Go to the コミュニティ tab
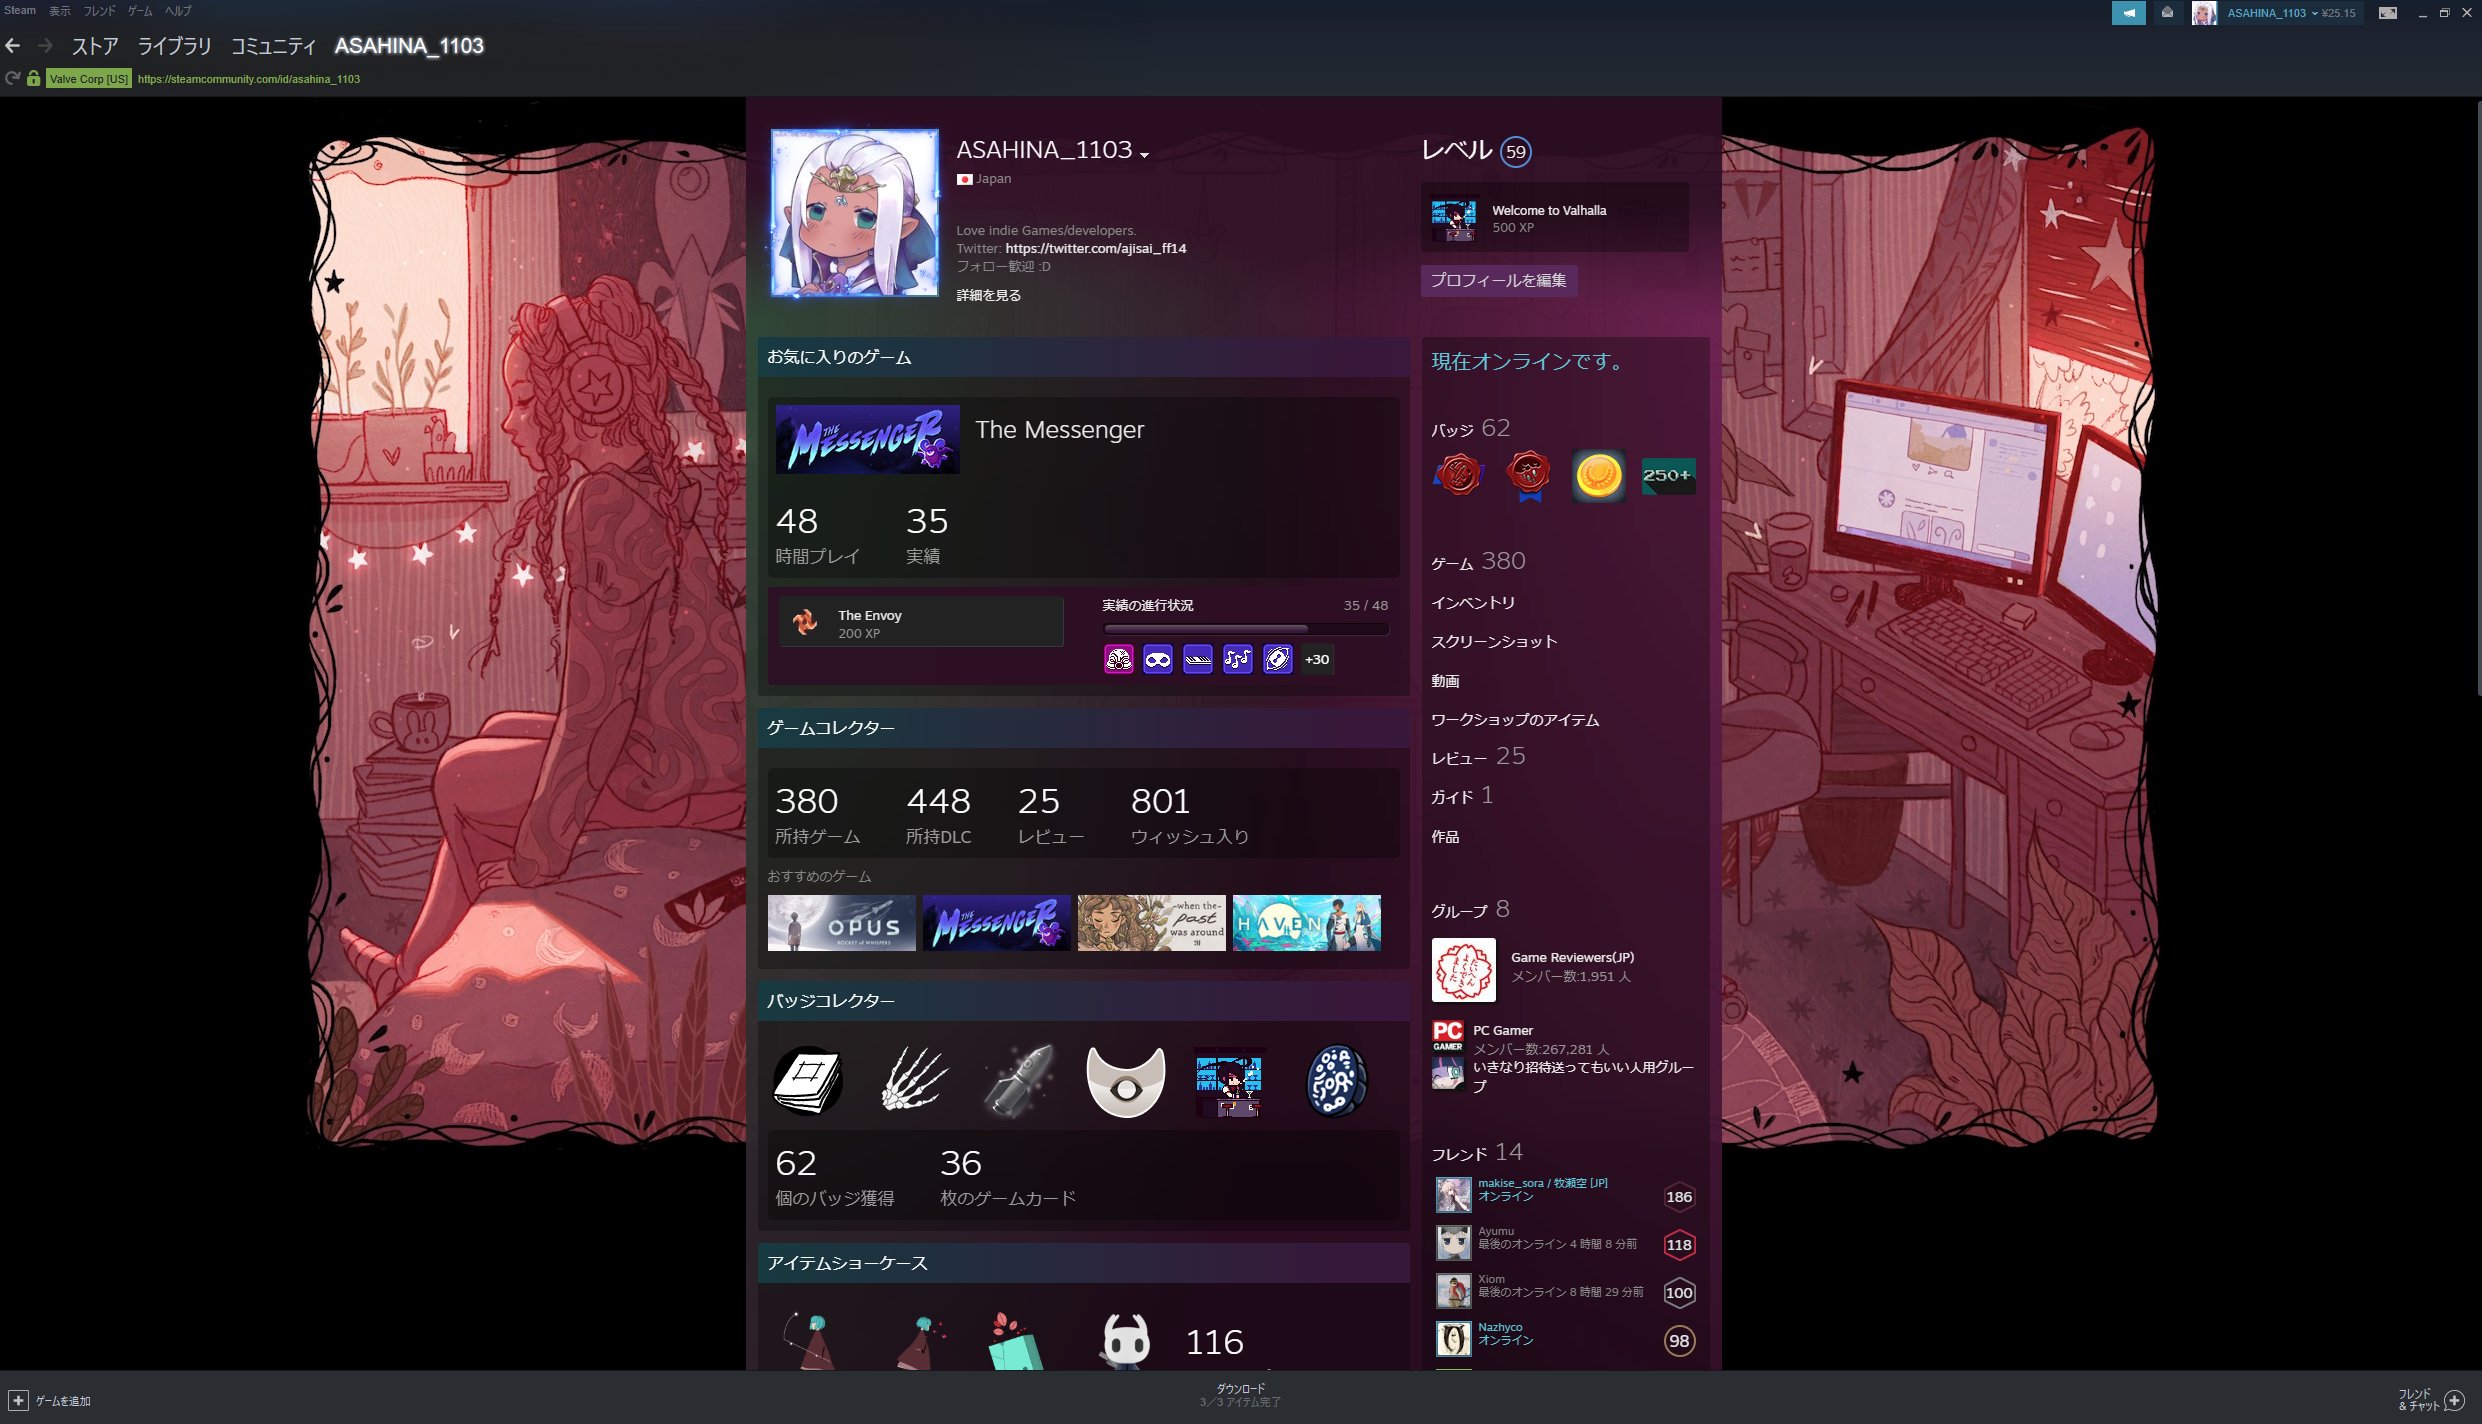Viewport: 2482px width, 1424px height. click(x=273, y=46)
